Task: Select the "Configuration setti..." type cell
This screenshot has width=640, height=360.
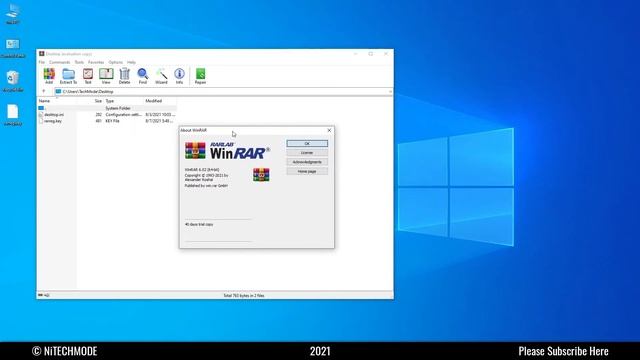Action: pyautogui.click(x=124, y=115)
